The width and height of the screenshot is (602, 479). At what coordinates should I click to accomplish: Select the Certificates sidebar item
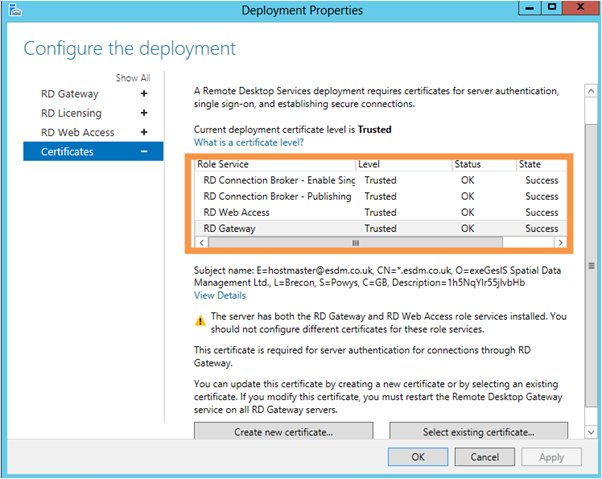(93, 151)
